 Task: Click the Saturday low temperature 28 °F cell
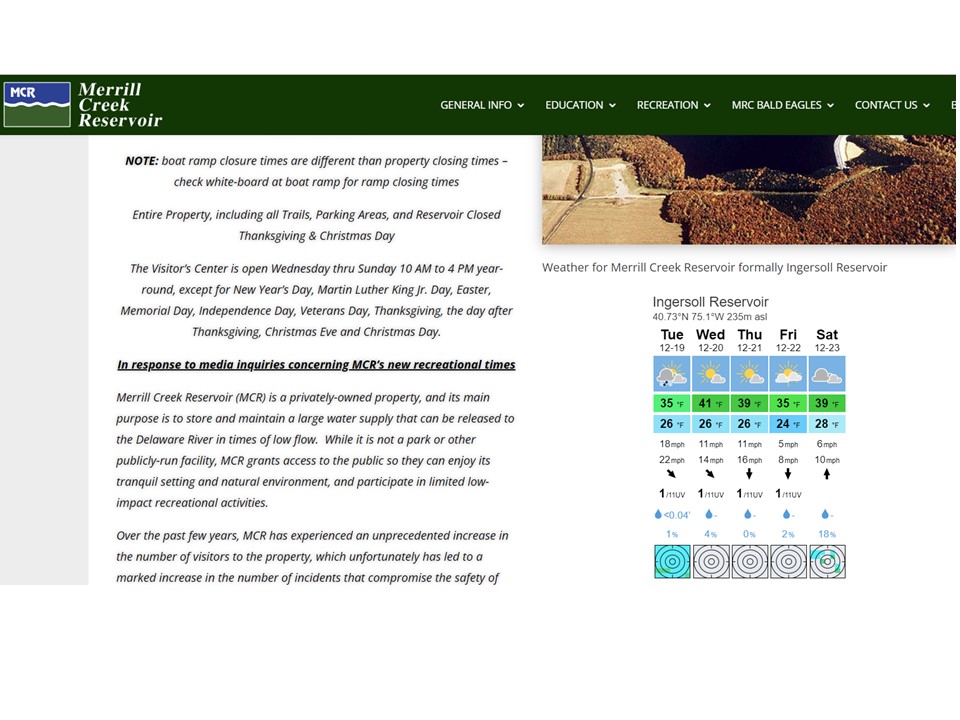(x=827, y=424)
